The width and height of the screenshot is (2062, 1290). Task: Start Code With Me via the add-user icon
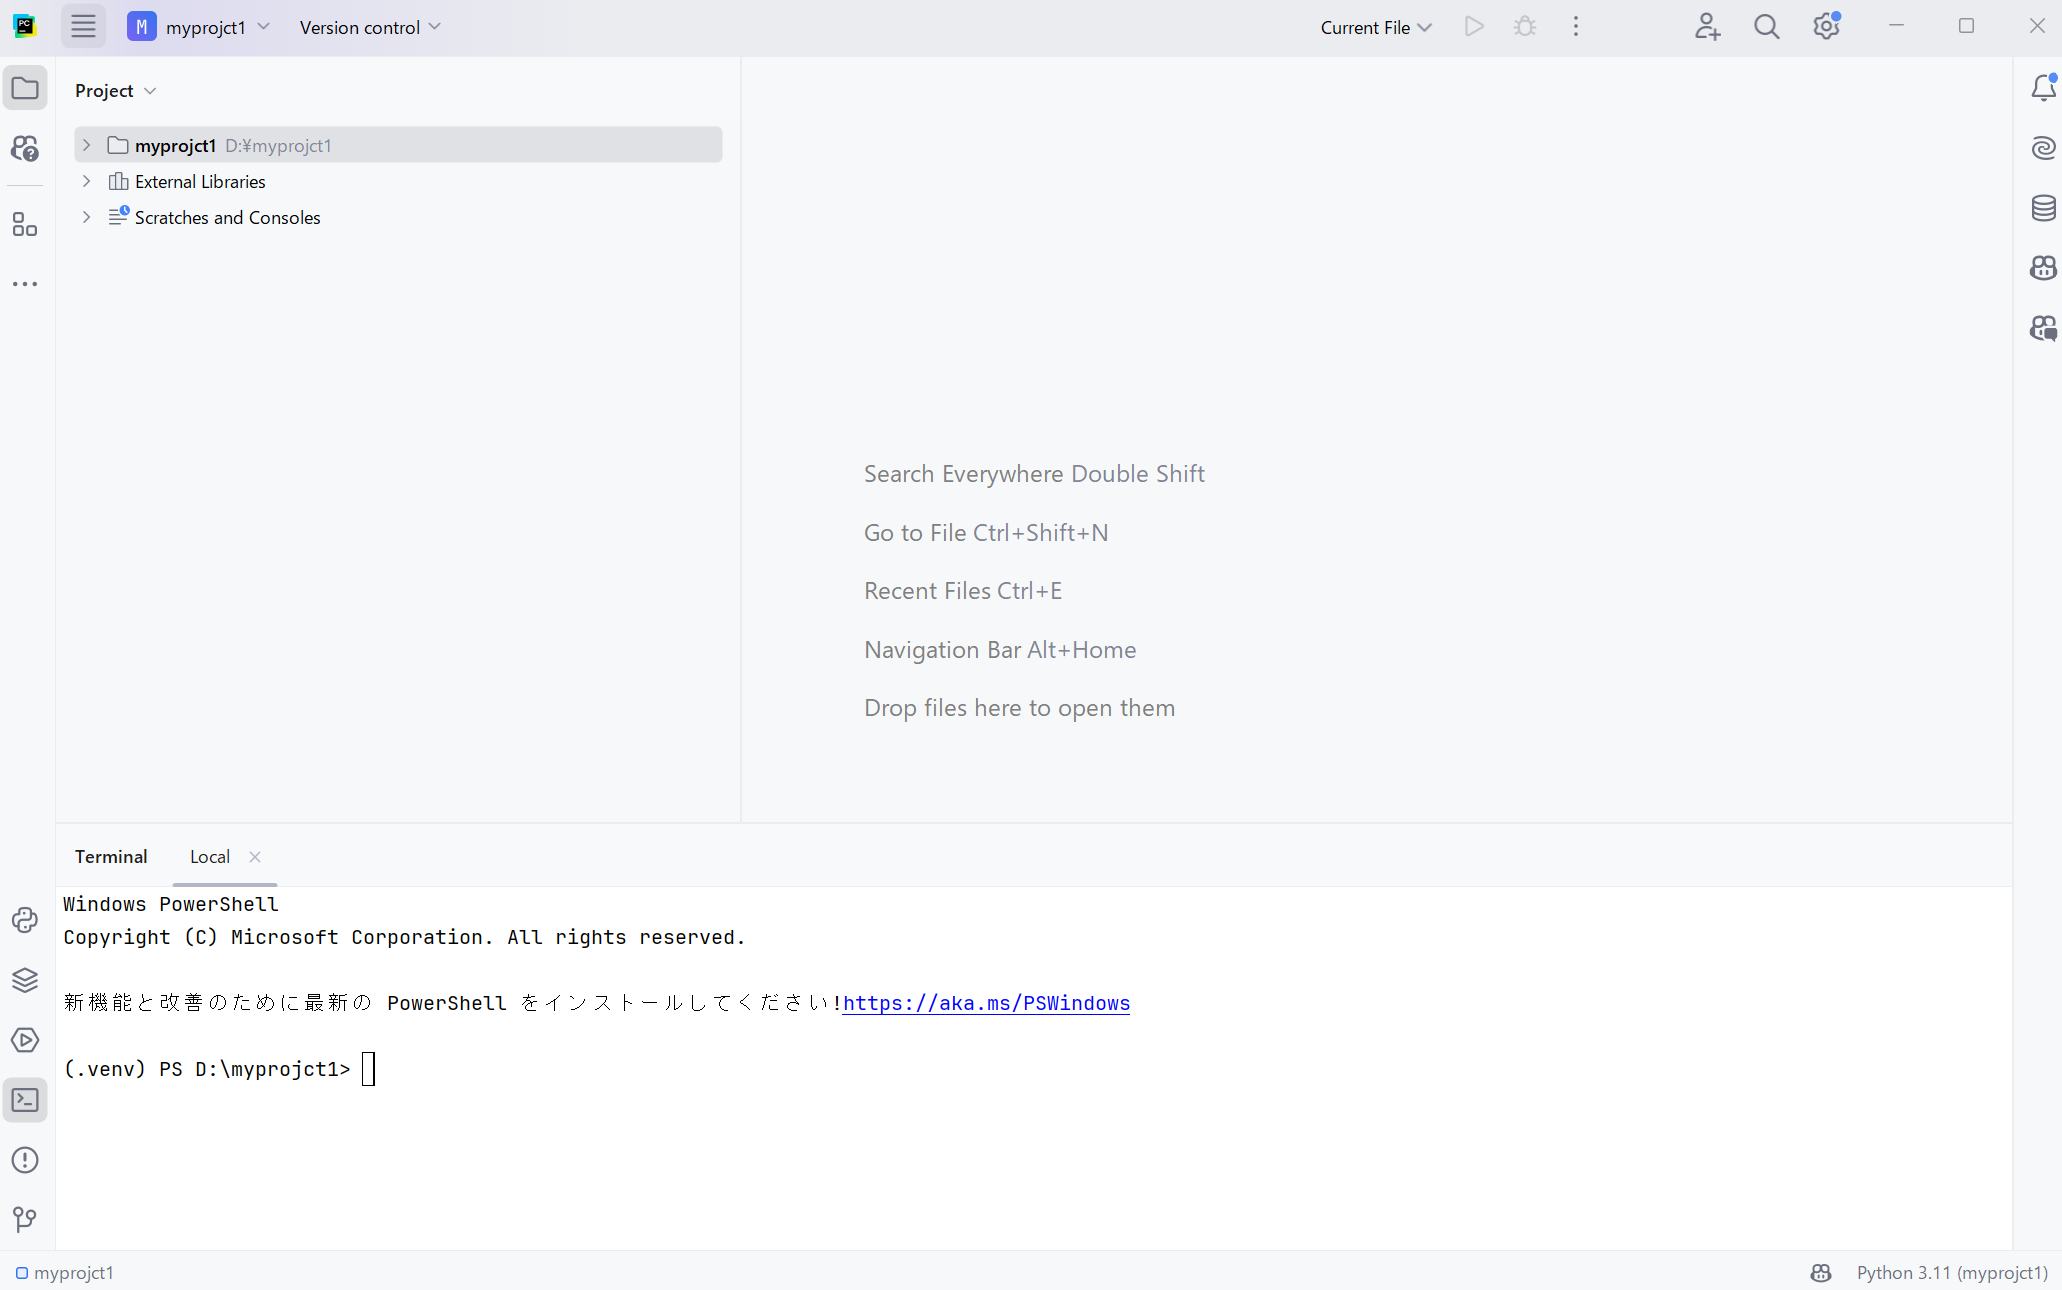point(1707,27)
